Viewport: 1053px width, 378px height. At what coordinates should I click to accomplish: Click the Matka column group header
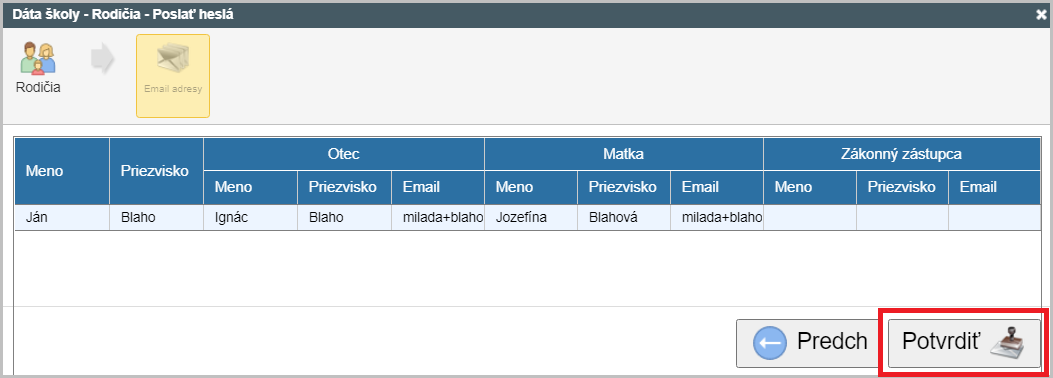point(623,154)
